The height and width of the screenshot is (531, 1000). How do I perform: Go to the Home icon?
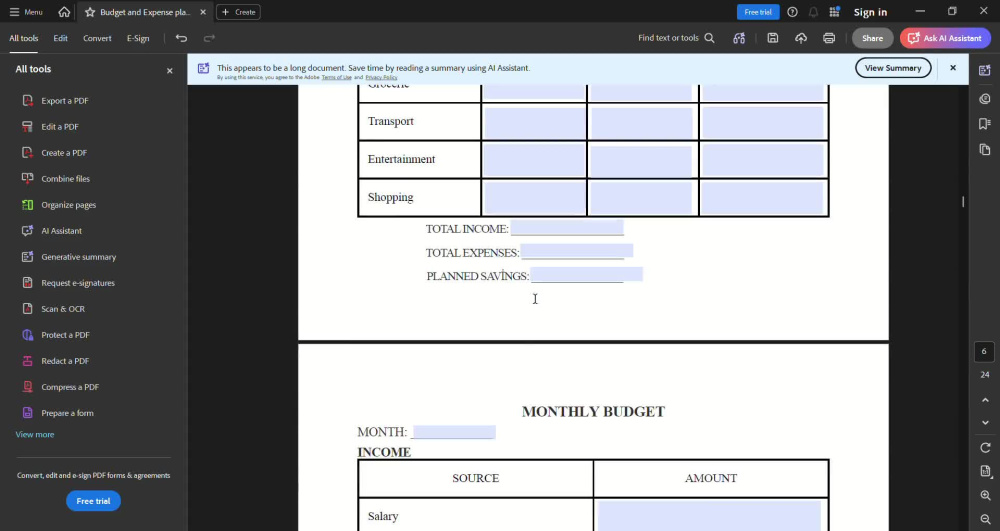[x=64, y=12]
